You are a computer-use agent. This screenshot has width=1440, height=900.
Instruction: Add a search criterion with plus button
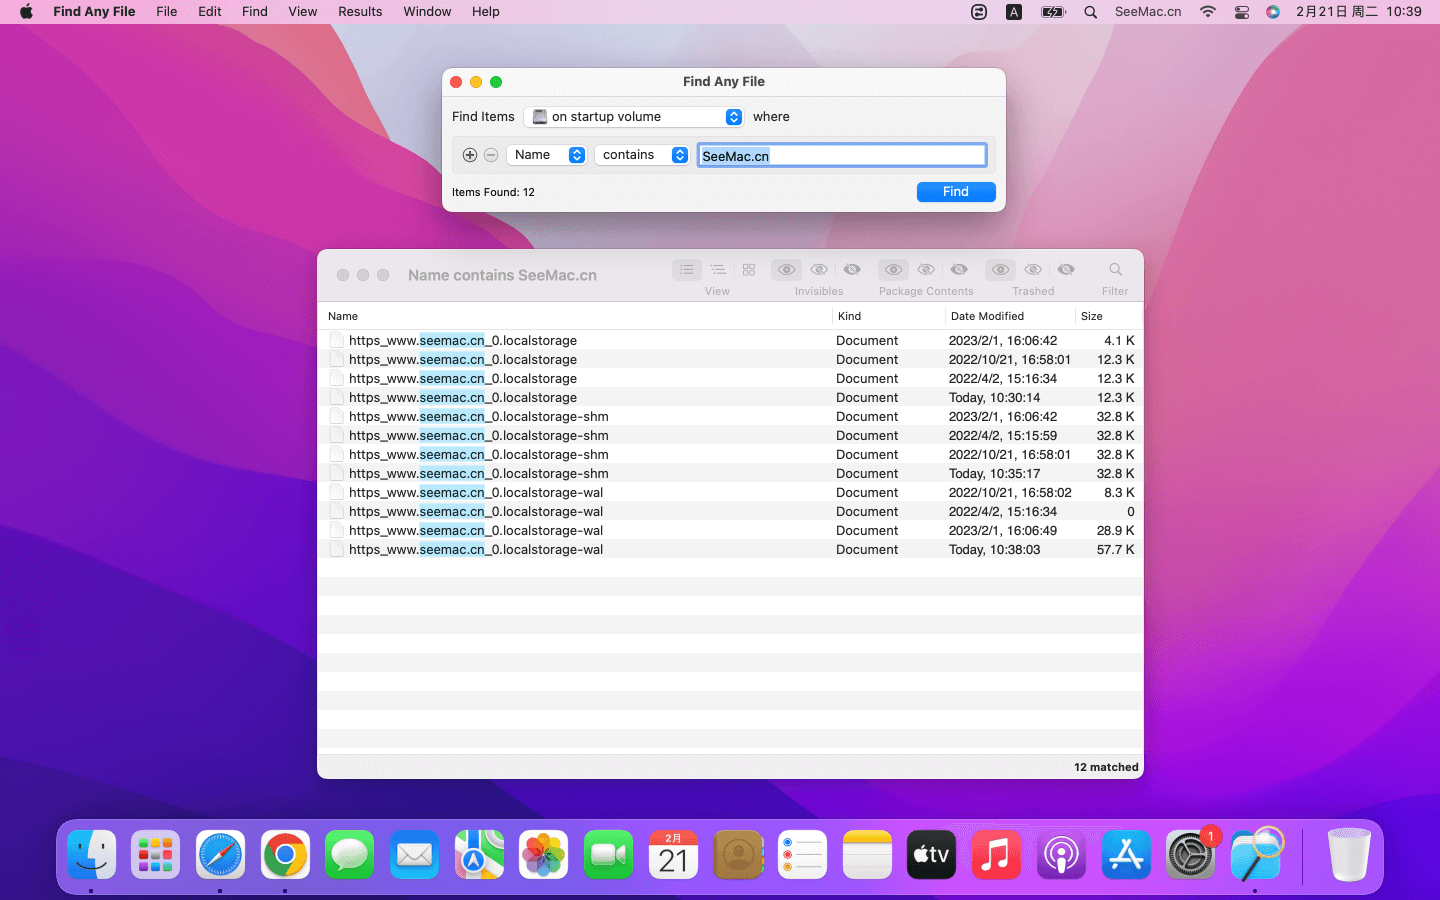[470, 155]
